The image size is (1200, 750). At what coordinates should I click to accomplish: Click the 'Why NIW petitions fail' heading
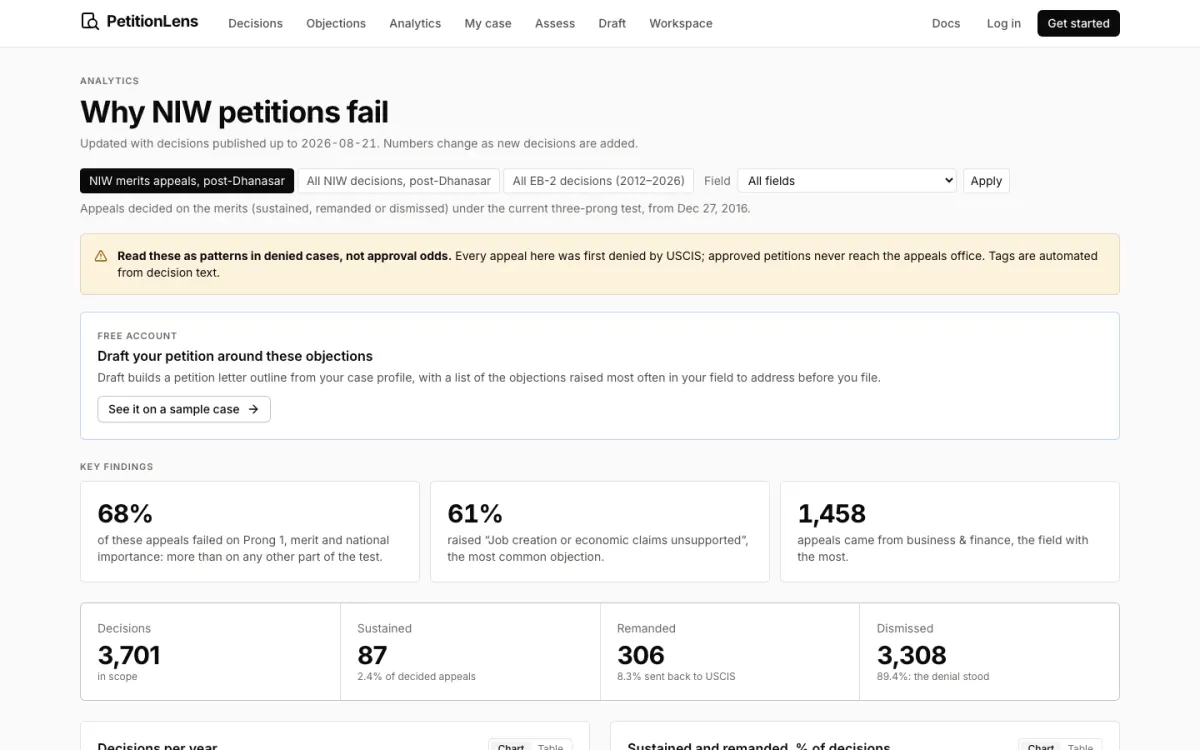click(x=234, y=112)
